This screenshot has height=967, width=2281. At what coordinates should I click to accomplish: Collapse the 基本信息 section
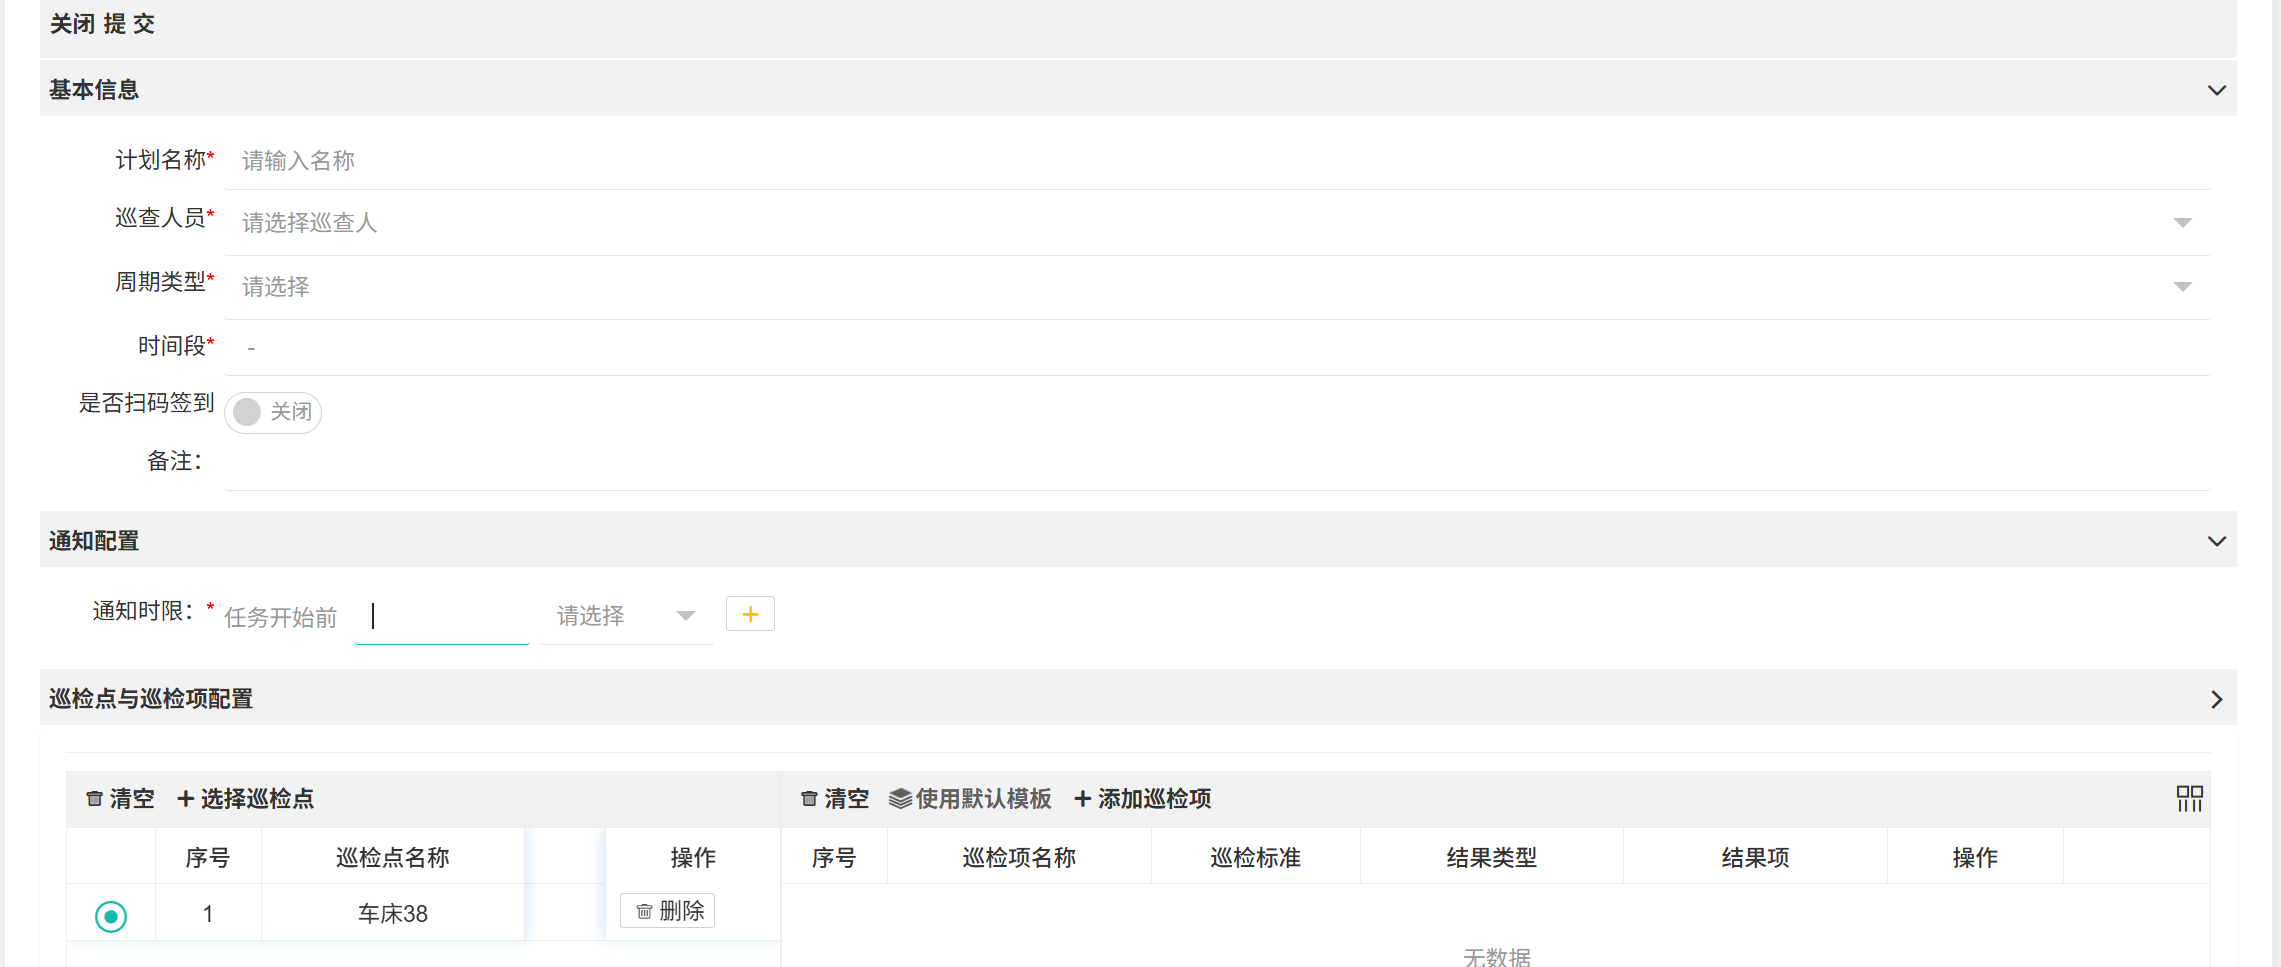tap(2216, 90)
